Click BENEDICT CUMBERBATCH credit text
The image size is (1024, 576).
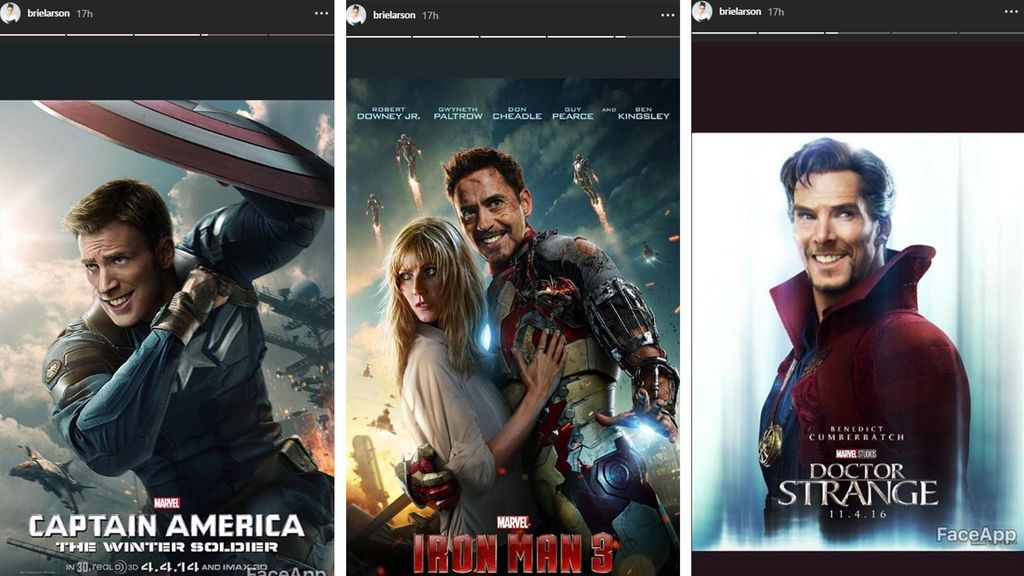[857, 433]
